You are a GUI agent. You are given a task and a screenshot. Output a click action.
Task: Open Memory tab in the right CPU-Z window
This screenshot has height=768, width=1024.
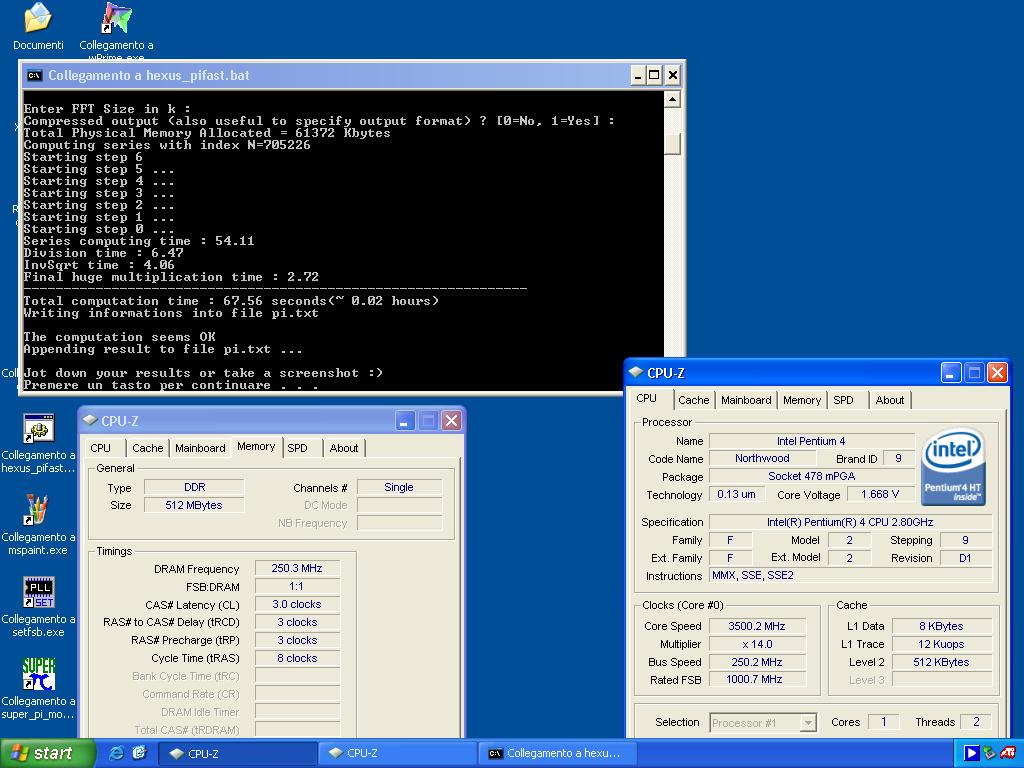pos(802,400)
